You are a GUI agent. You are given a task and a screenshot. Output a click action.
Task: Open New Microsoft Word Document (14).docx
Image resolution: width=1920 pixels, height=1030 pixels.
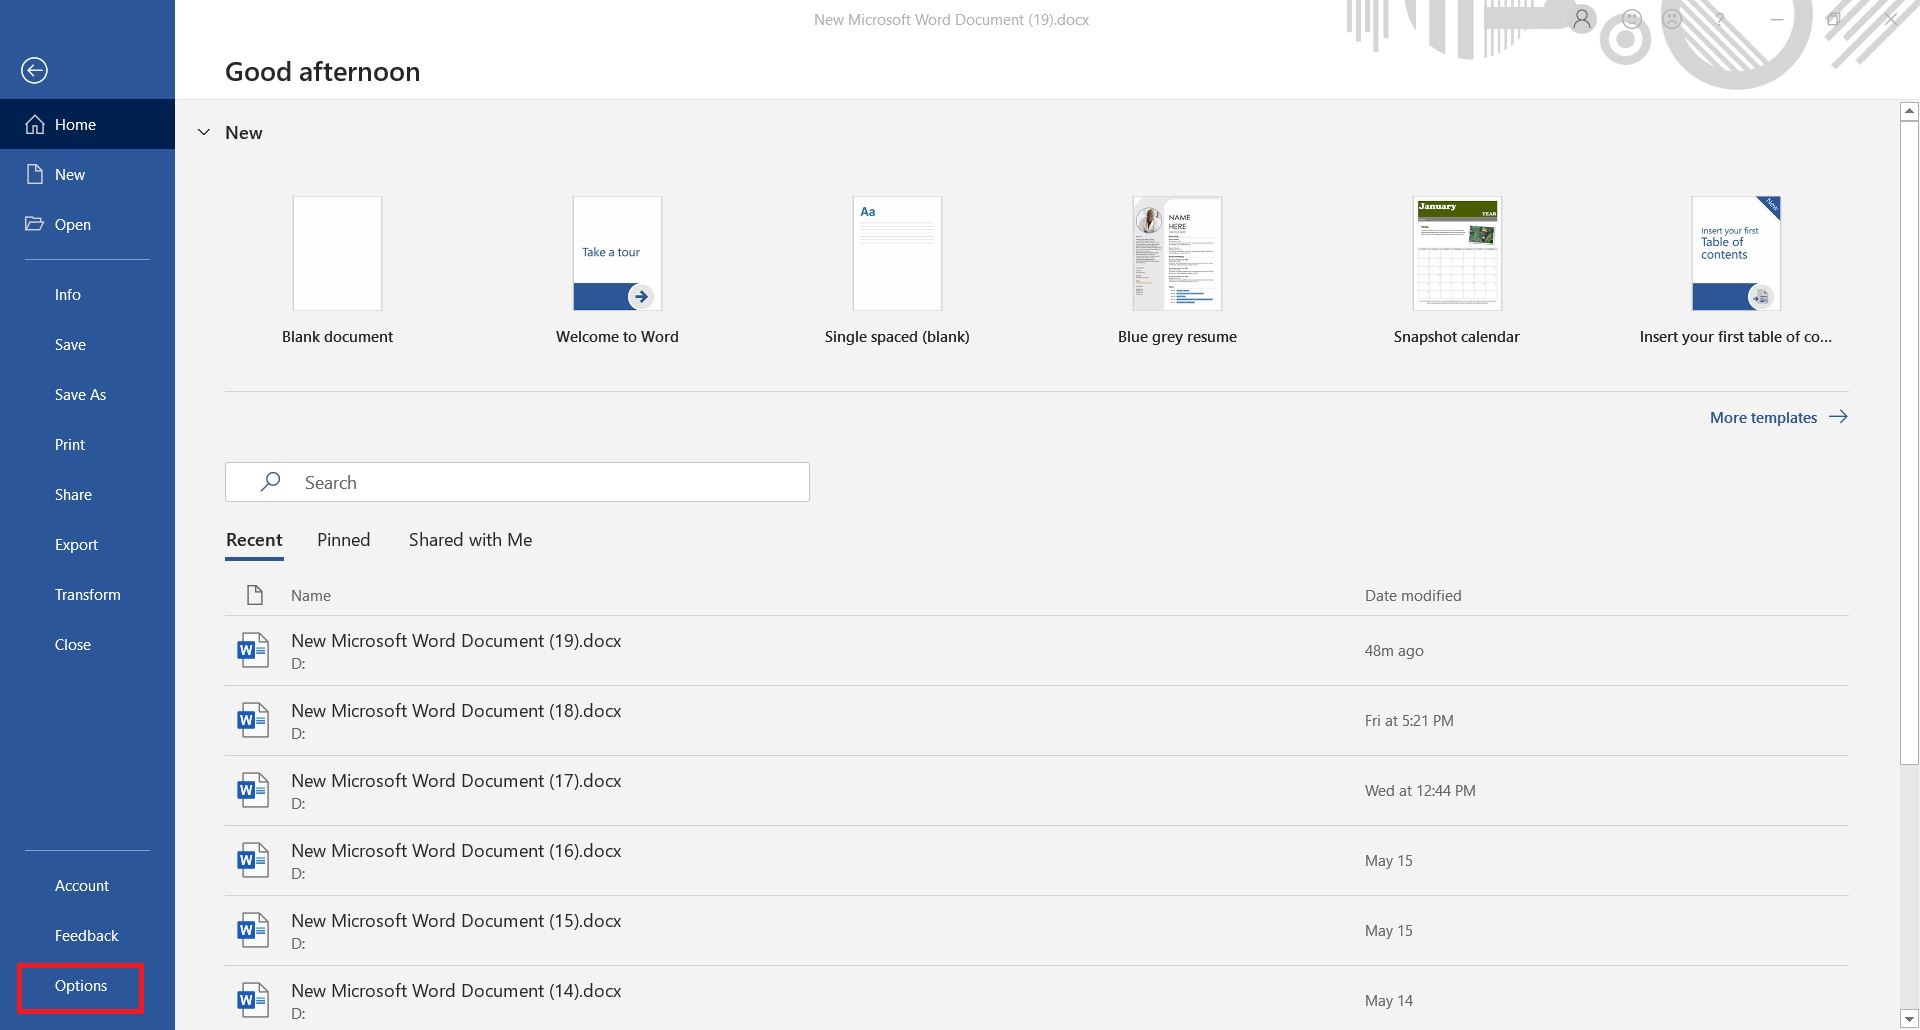point(1037,998)
